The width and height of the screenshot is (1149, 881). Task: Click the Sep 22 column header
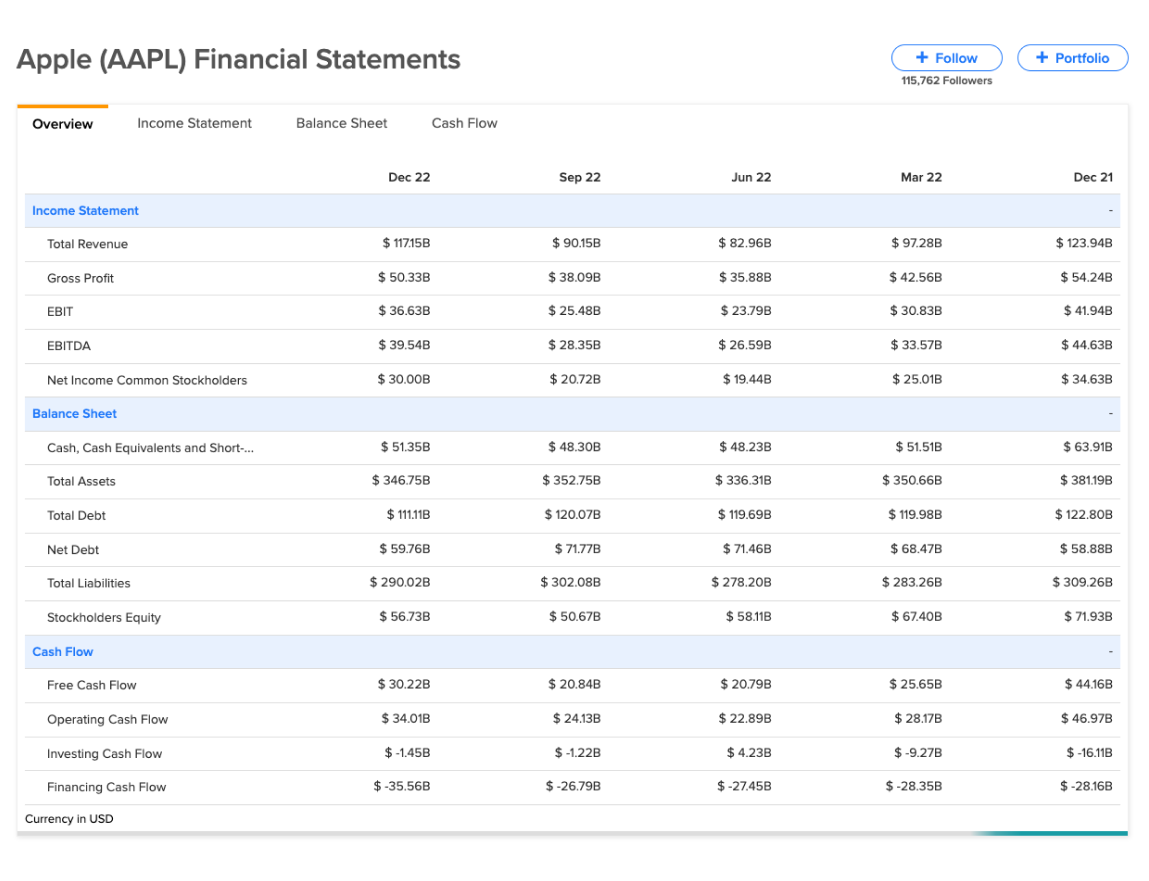pos(580,177)
